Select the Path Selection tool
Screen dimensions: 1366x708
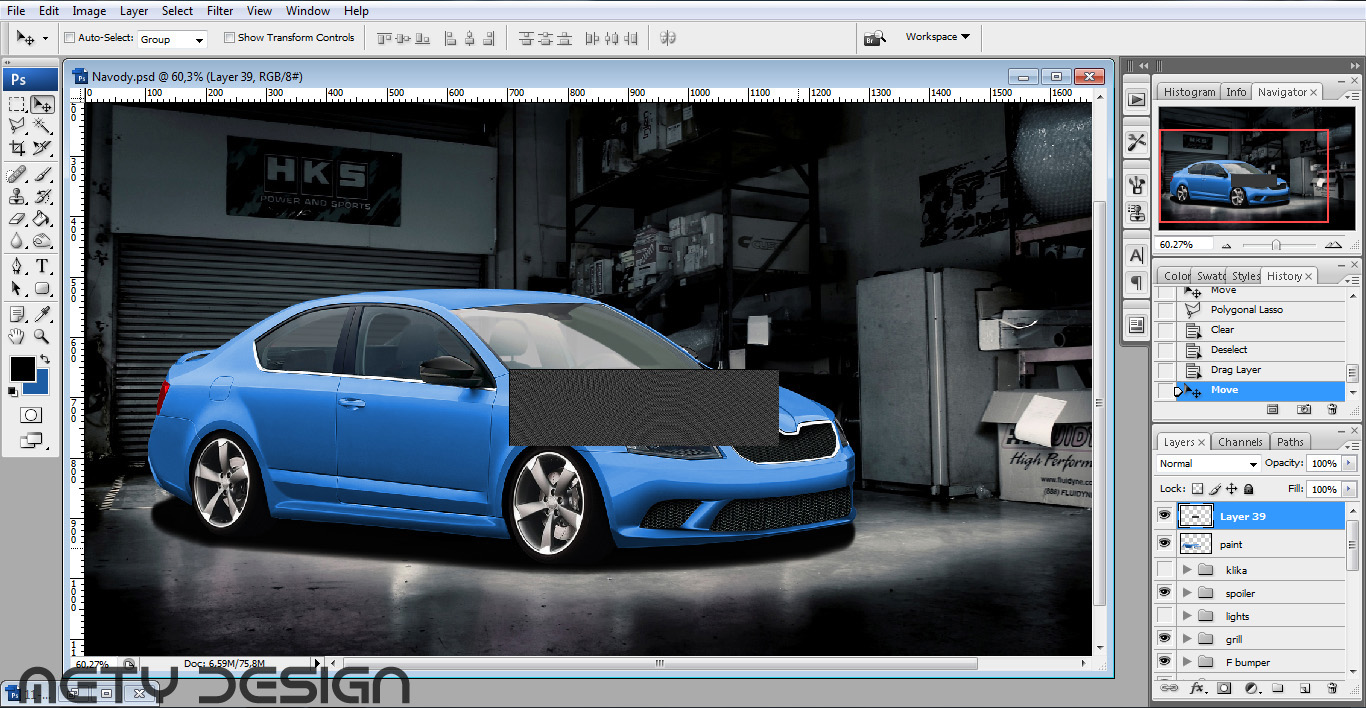pyautogui.click(x=17, y=288)
